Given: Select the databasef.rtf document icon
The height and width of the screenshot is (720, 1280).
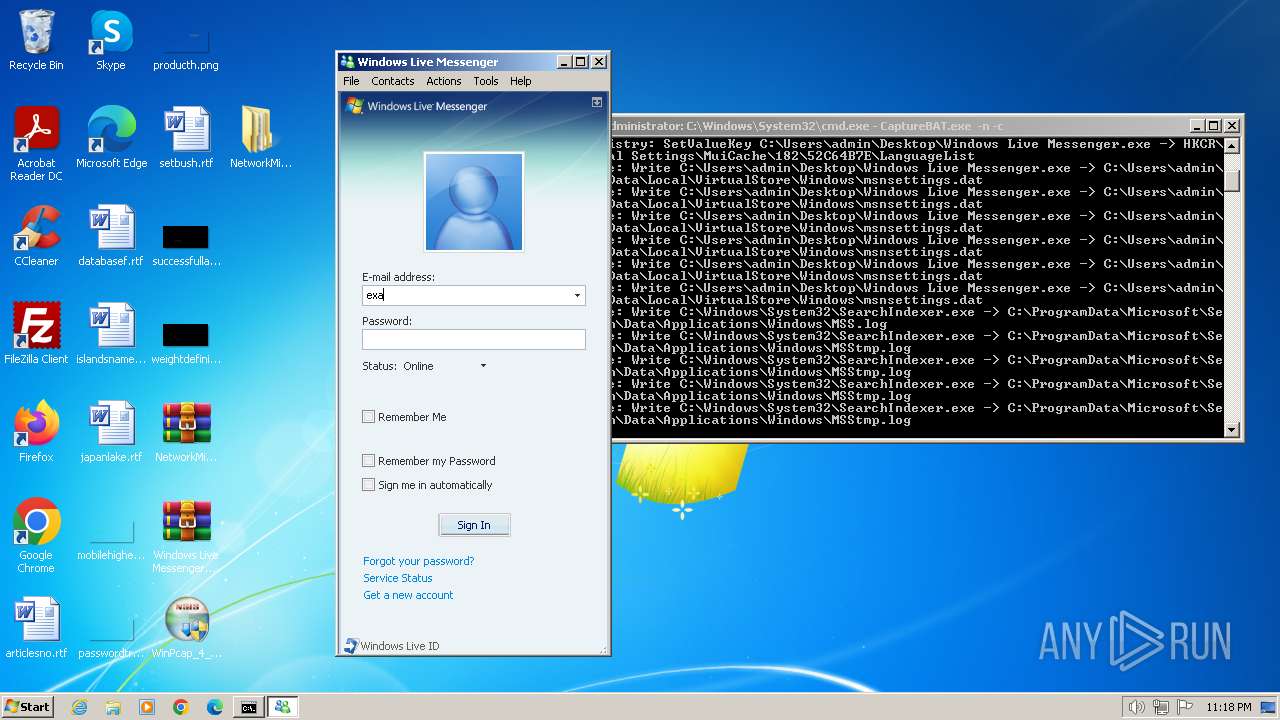Looking at the screenshot, I should click(x=111, y=236).
